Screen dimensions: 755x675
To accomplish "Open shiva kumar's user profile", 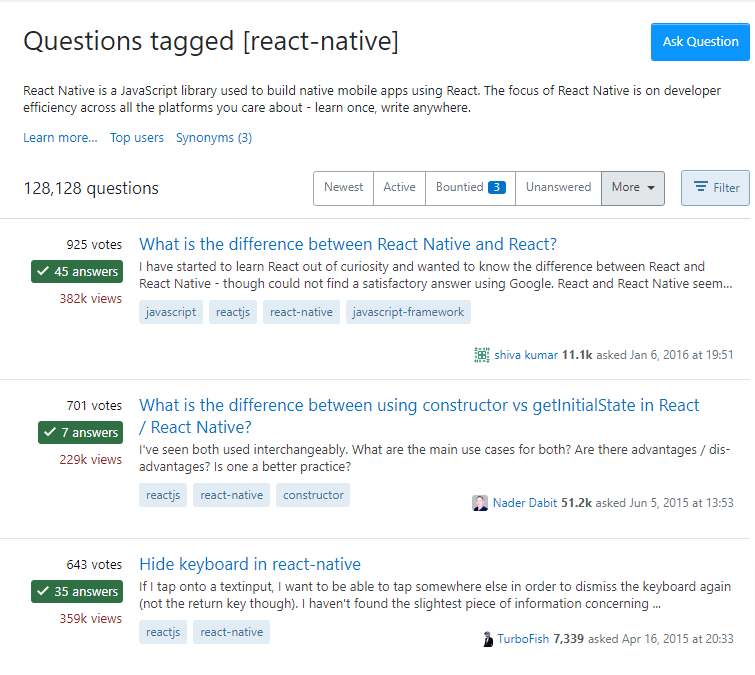I will 526,355.
